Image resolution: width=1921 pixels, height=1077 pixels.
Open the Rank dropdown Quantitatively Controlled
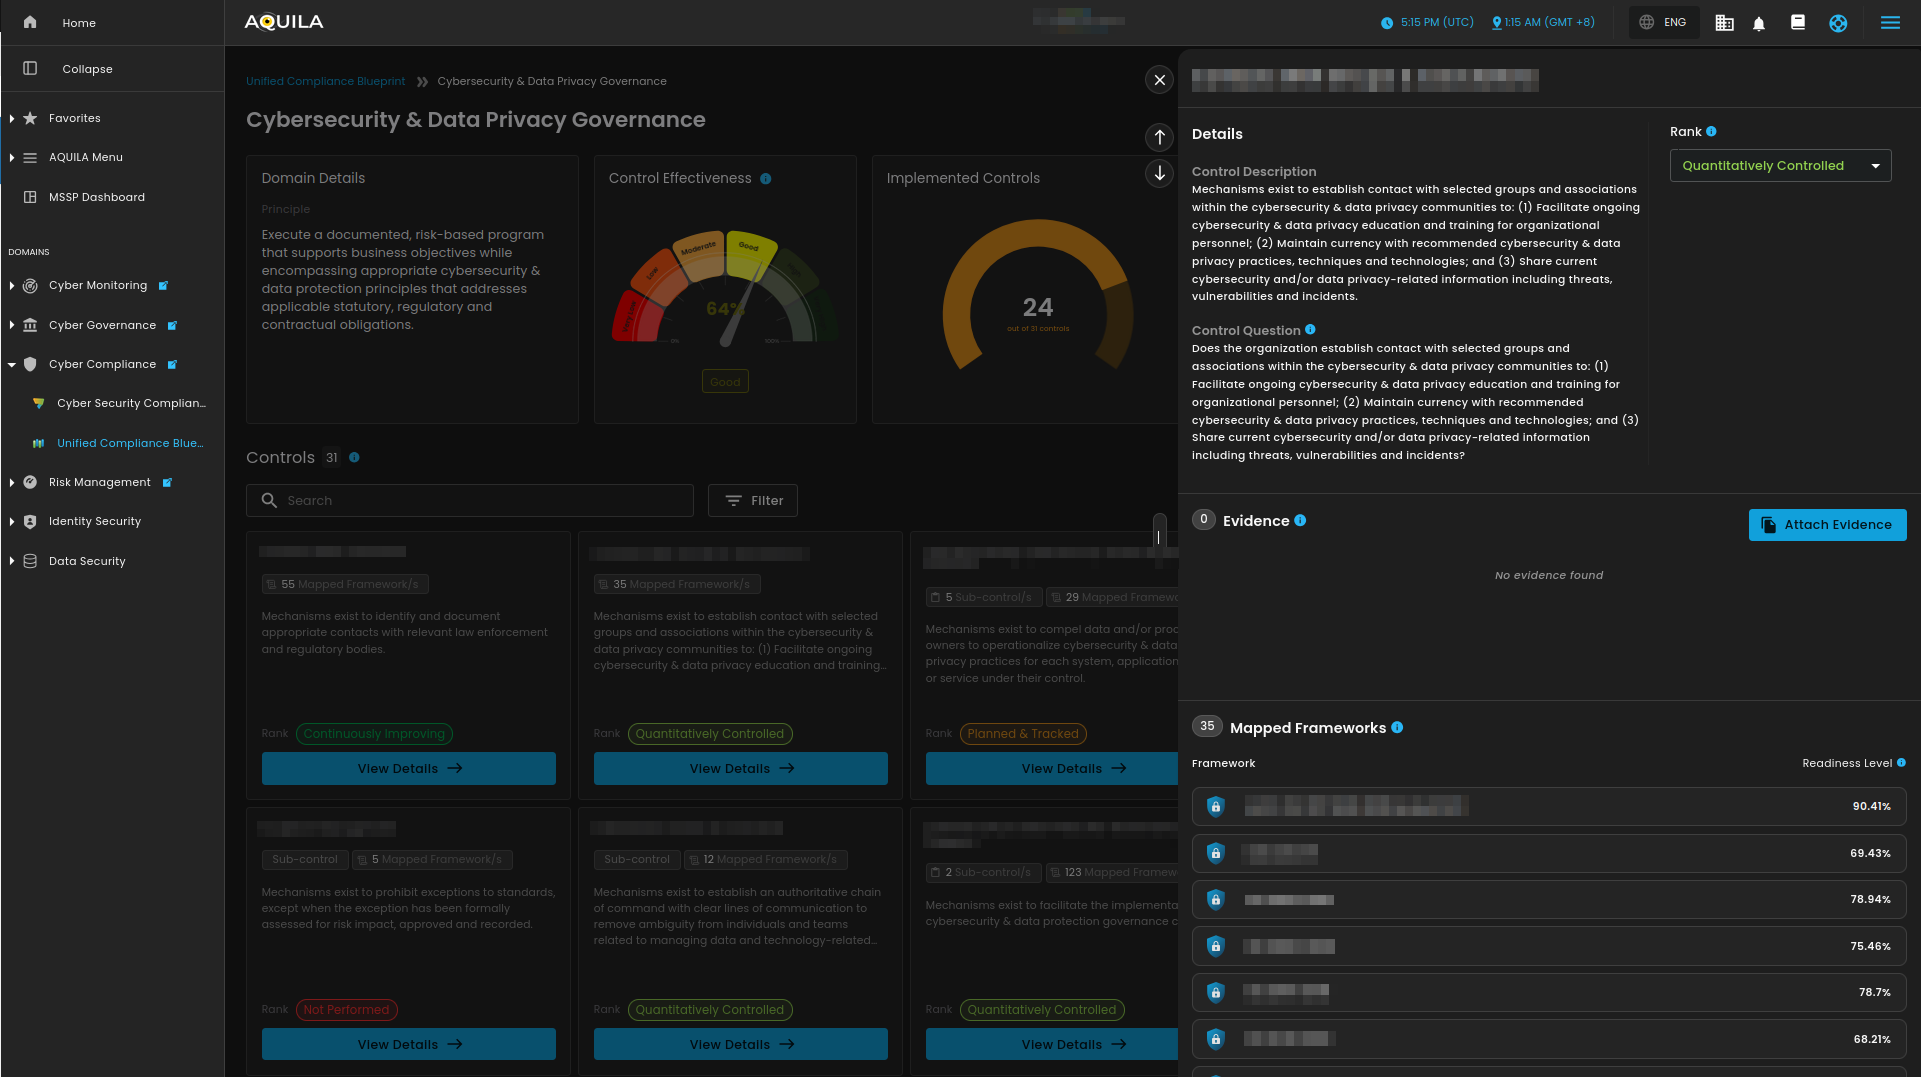click(1780, 166)
